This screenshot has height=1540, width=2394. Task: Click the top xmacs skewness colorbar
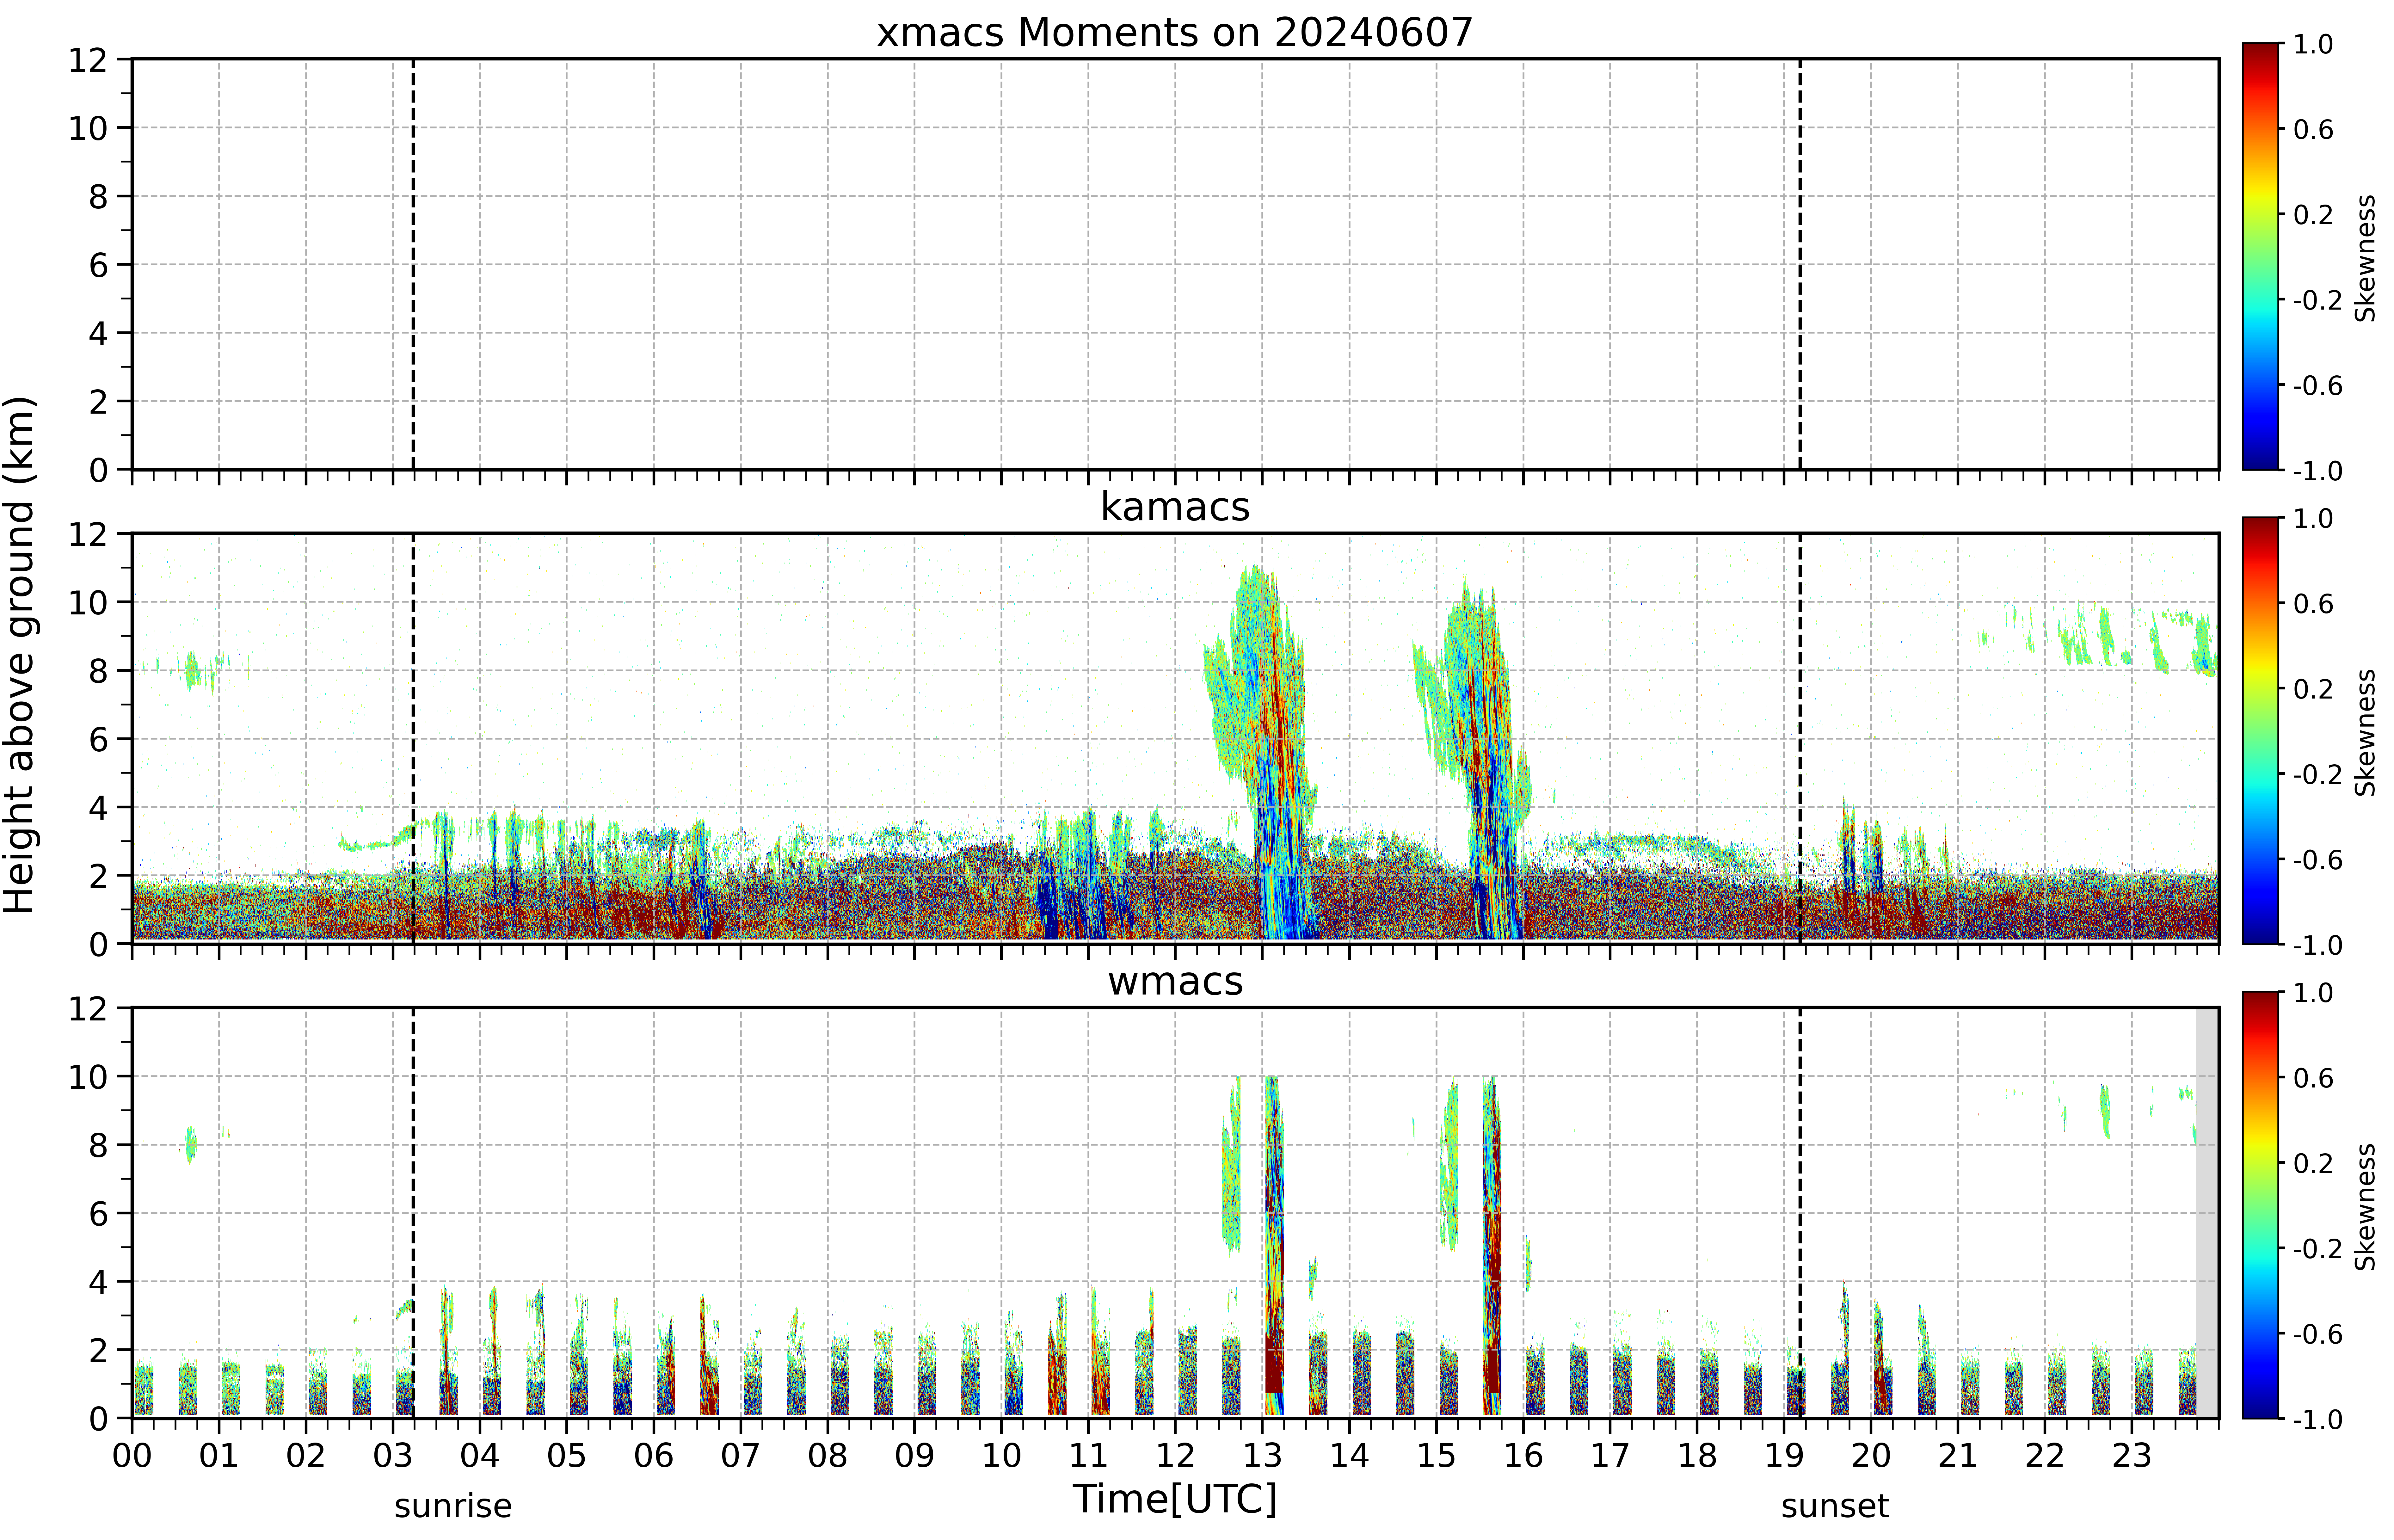[2260, 256]
